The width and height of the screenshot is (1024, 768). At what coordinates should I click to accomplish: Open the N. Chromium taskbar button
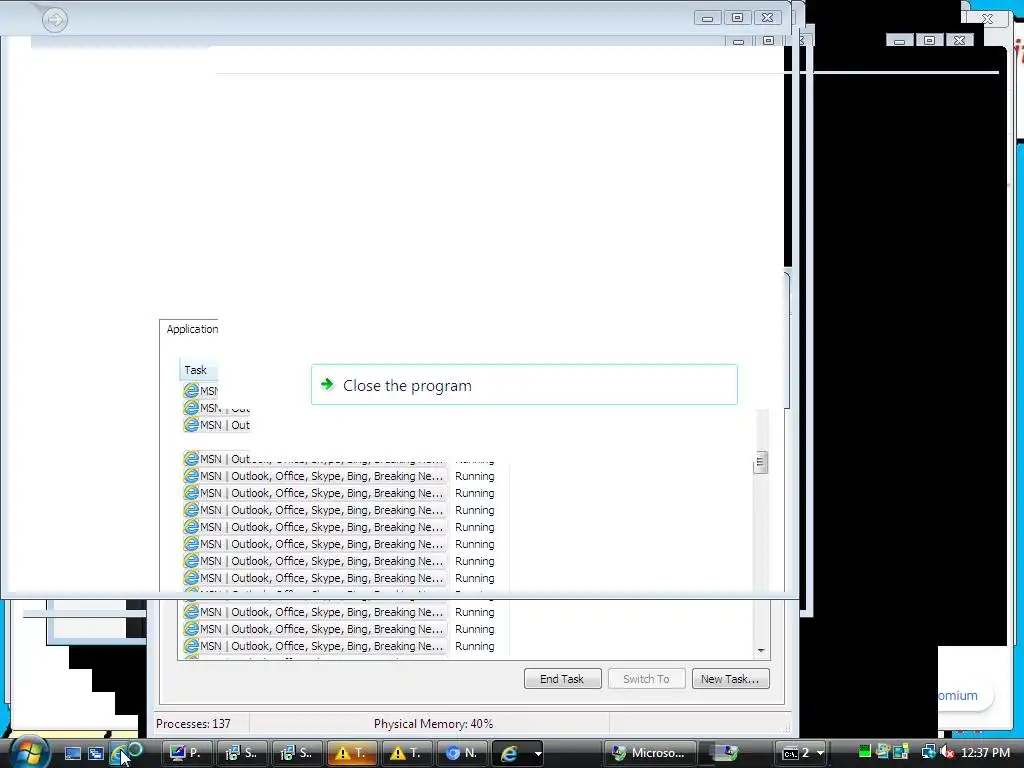pyautogui.click(x=462, y=753)
